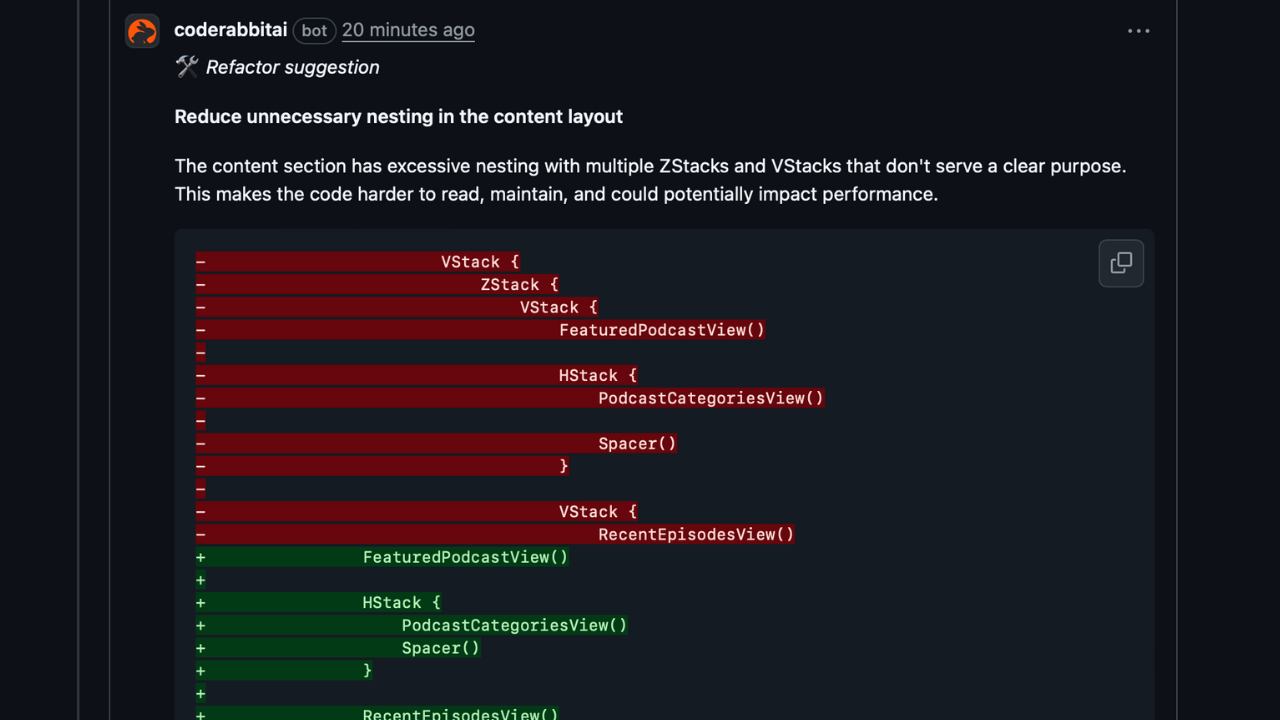The image size is (1280, 720).
Task: Click the first removed 'VStack {' line
Action: 358,262
